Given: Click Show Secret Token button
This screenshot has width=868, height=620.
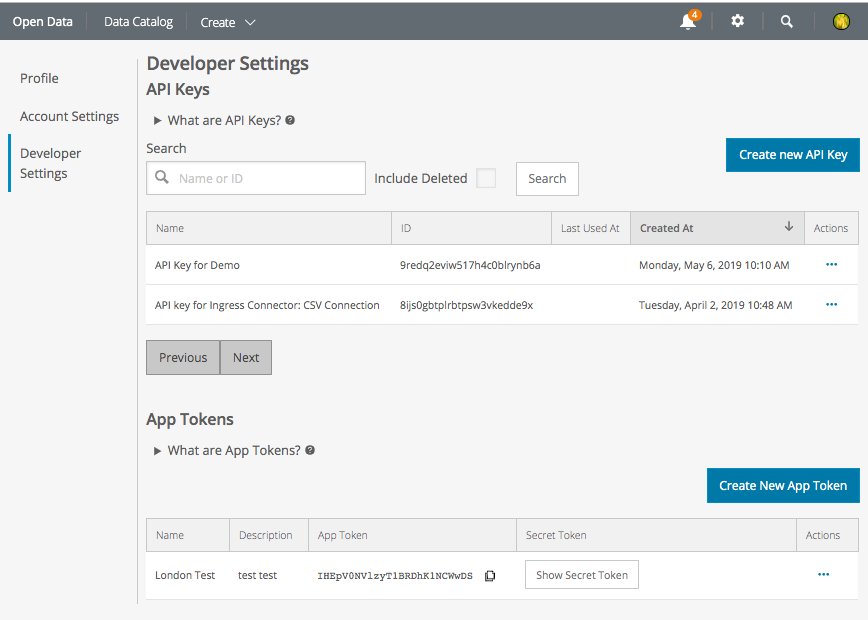Looking at the screenshot, I should pyautogui.click(x=582, y=575).
